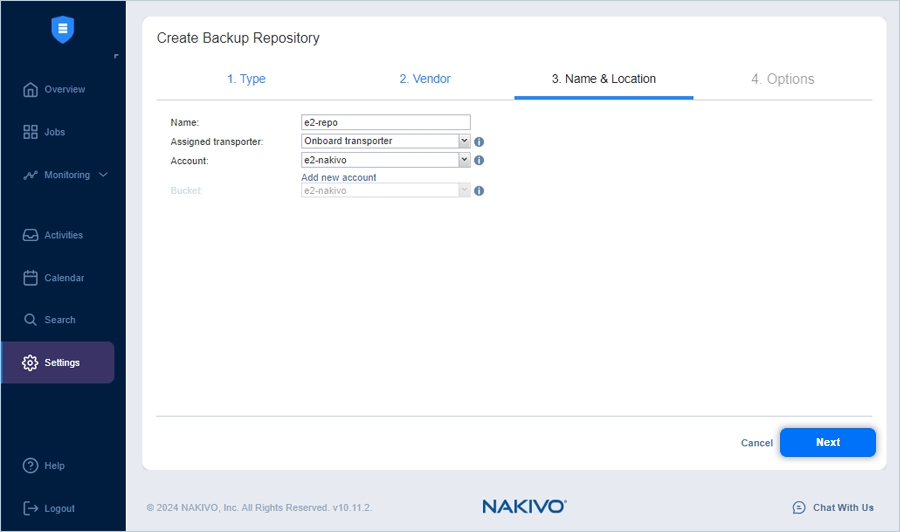Click the Calendar icon in sidebar
Screen dimensions: 900x532
pyautogui.click(x=30, y=278)
